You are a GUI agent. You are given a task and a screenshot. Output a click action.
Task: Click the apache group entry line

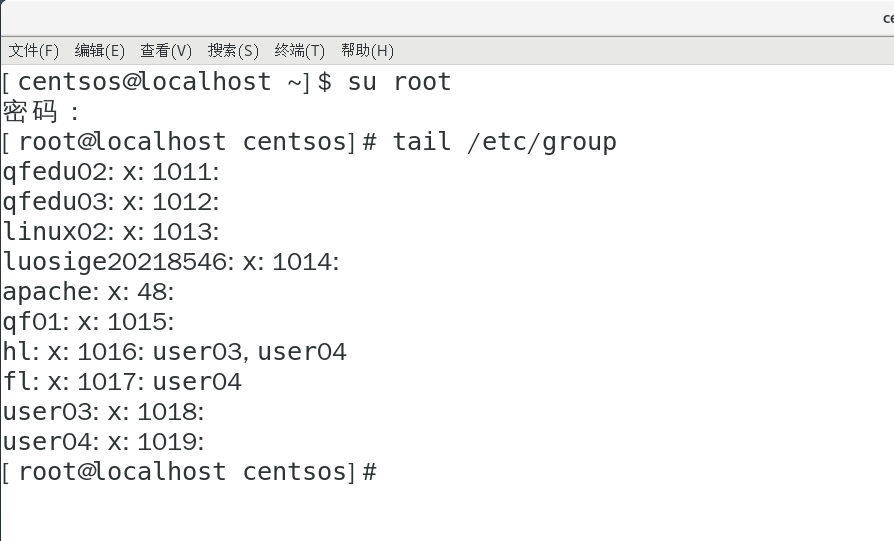click(88, 292)
